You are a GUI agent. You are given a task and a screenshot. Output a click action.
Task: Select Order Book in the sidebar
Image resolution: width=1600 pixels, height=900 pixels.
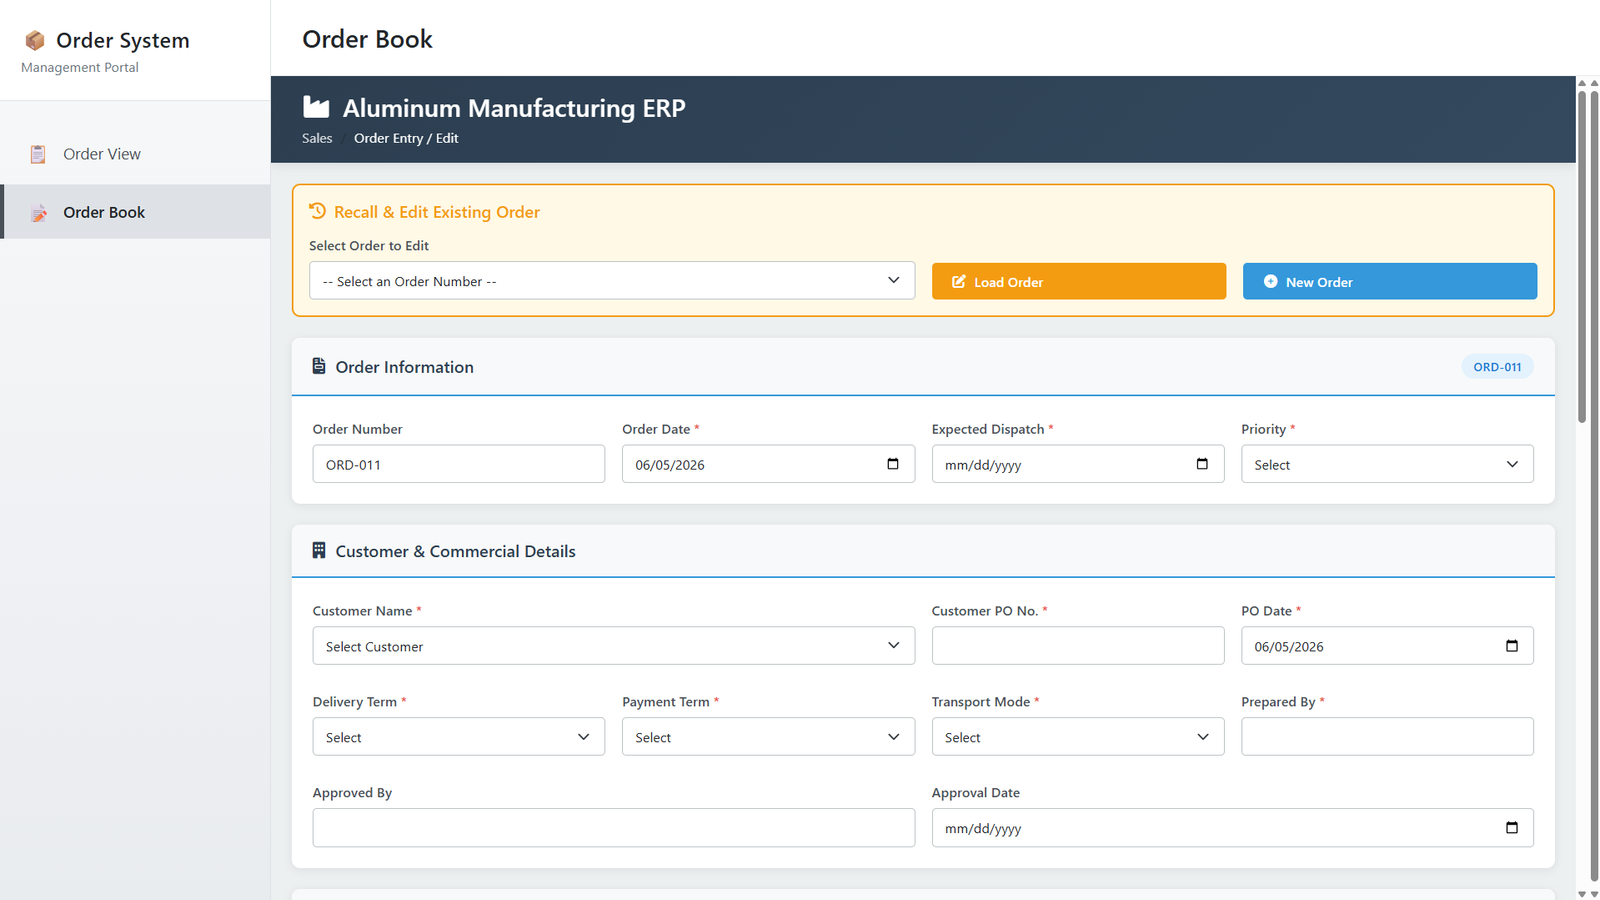coord(135,212)
